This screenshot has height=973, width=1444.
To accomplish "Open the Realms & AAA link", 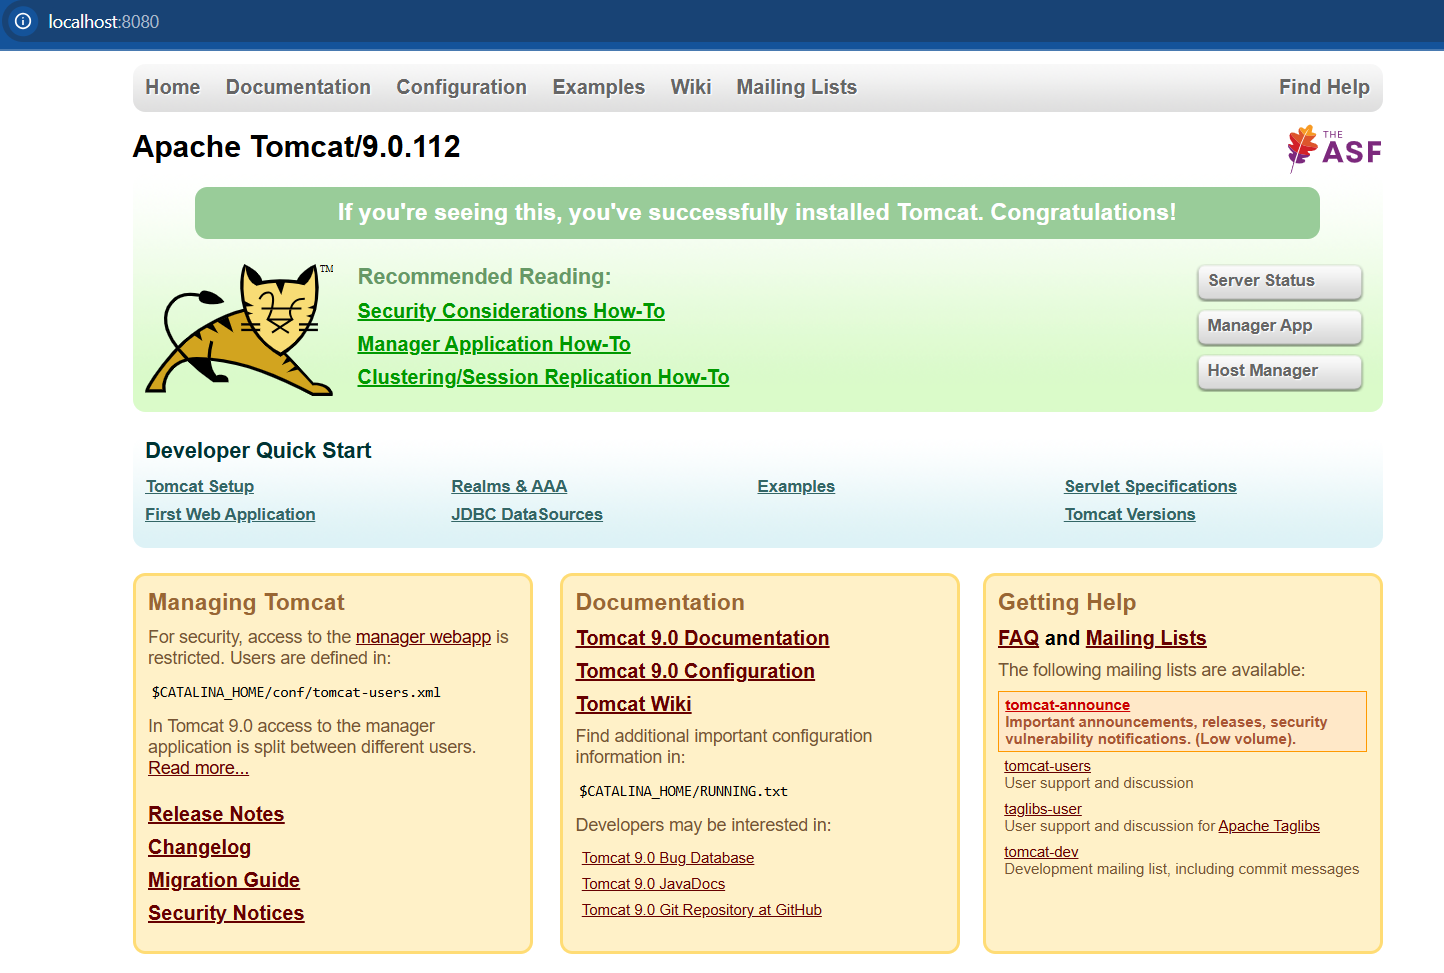I will coord(509,486).
